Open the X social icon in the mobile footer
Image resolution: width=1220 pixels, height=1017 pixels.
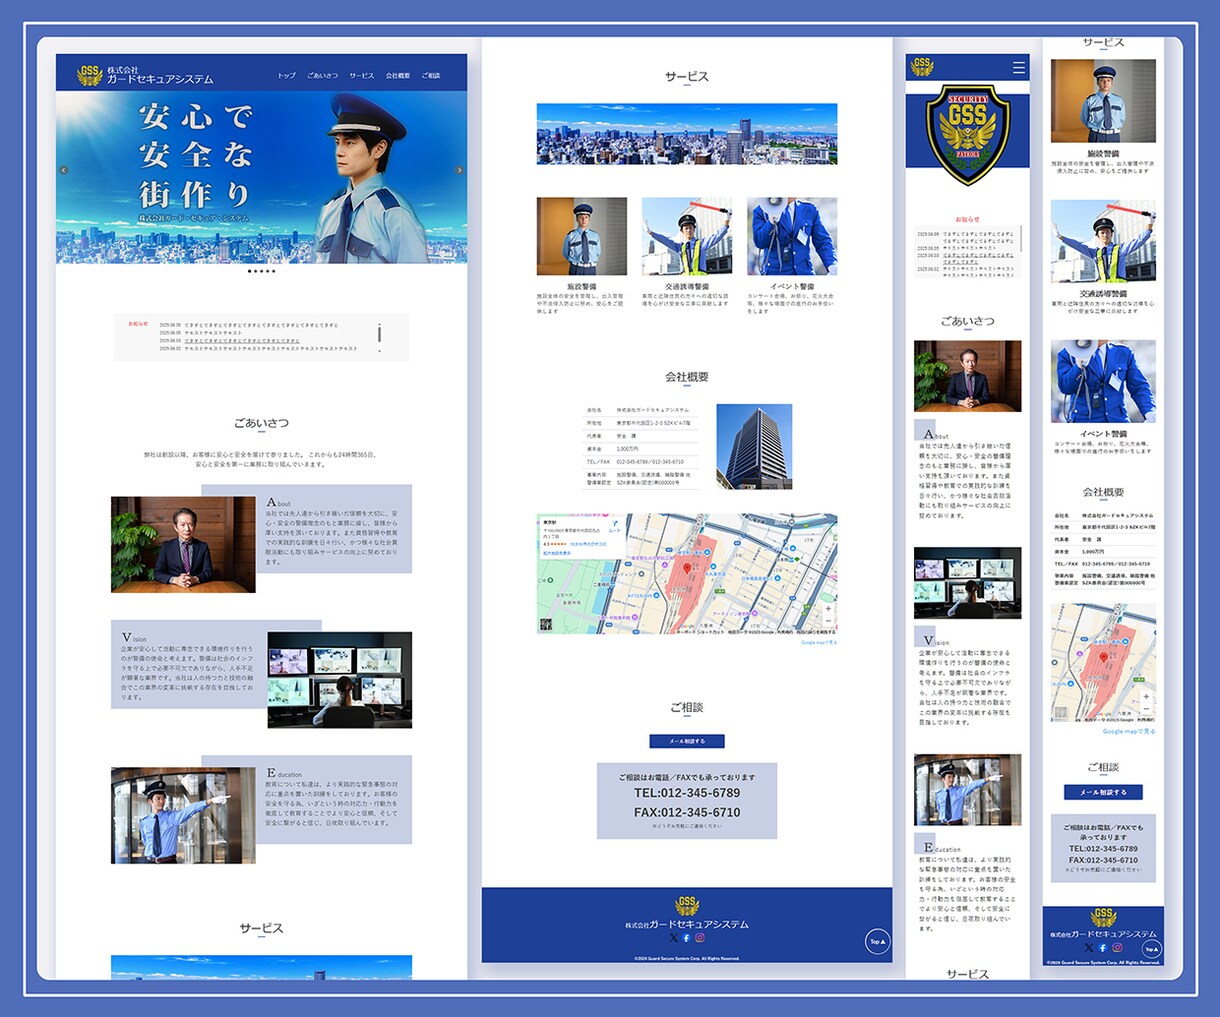1089,947
